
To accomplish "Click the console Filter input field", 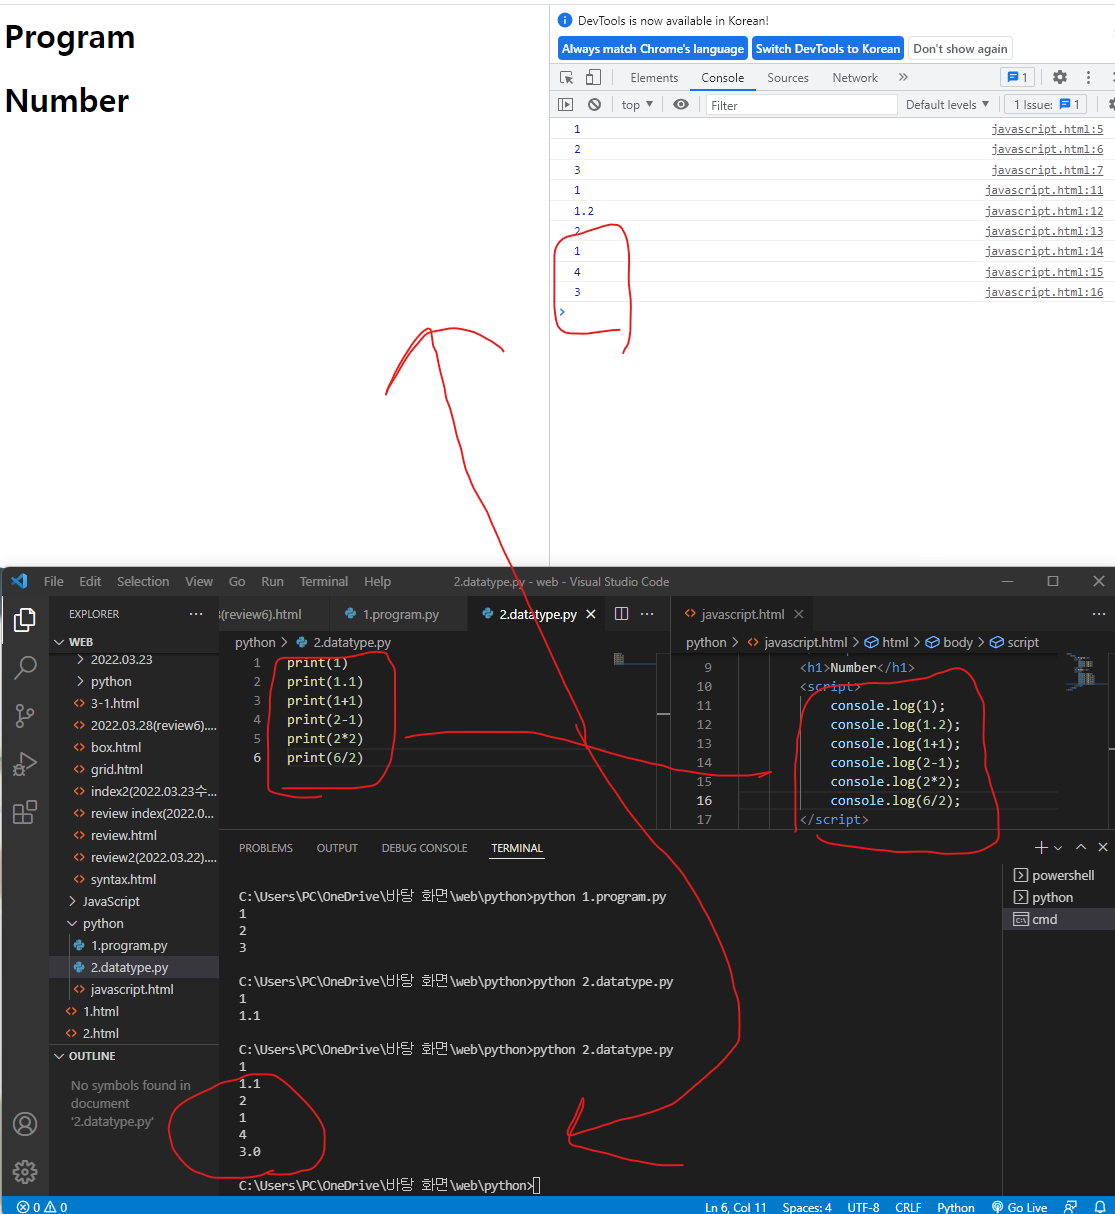I will [801, 105].
